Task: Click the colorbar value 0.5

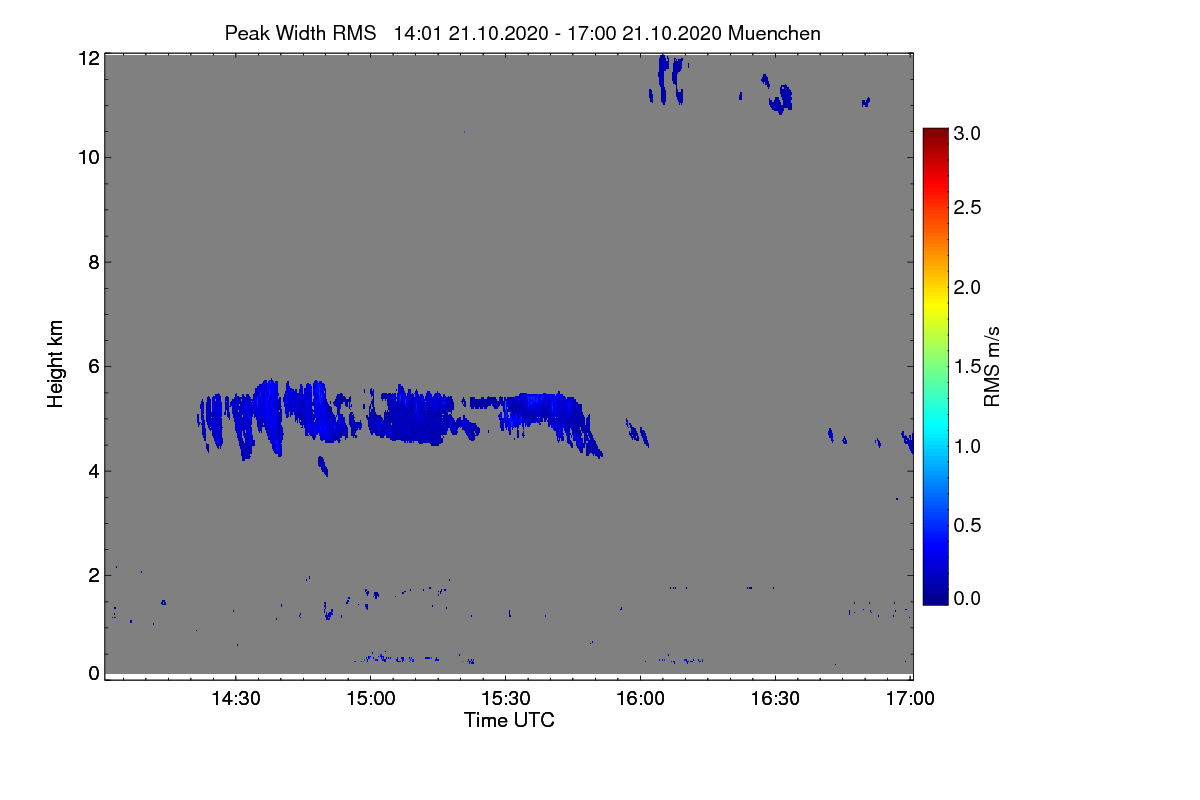Action: (966, 525)
